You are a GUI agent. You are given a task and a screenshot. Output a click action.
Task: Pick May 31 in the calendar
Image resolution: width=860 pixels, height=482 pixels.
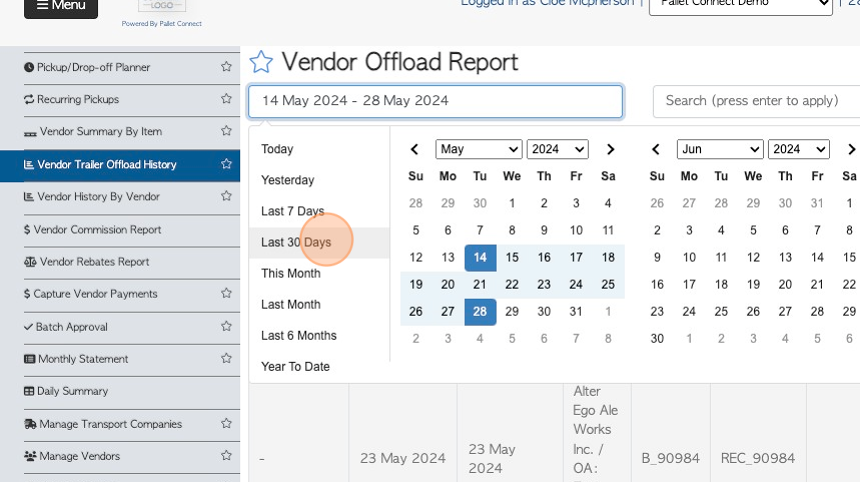point(576,311)
